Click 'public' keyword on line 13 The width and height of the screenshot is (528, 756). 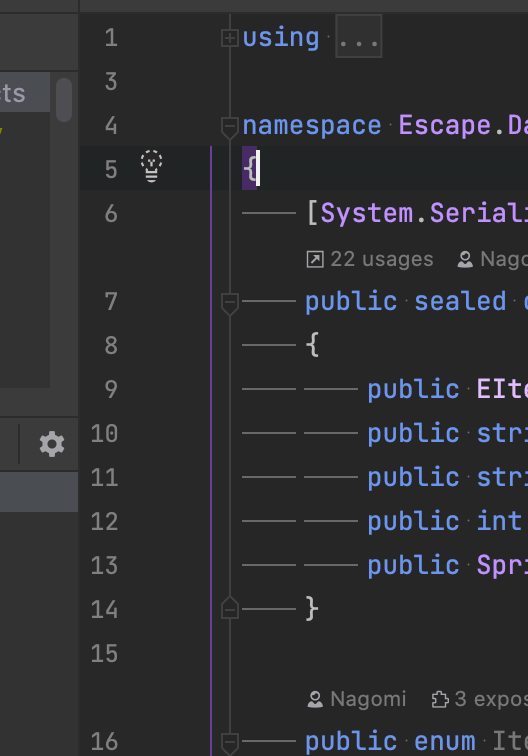(x=413, y=566)
